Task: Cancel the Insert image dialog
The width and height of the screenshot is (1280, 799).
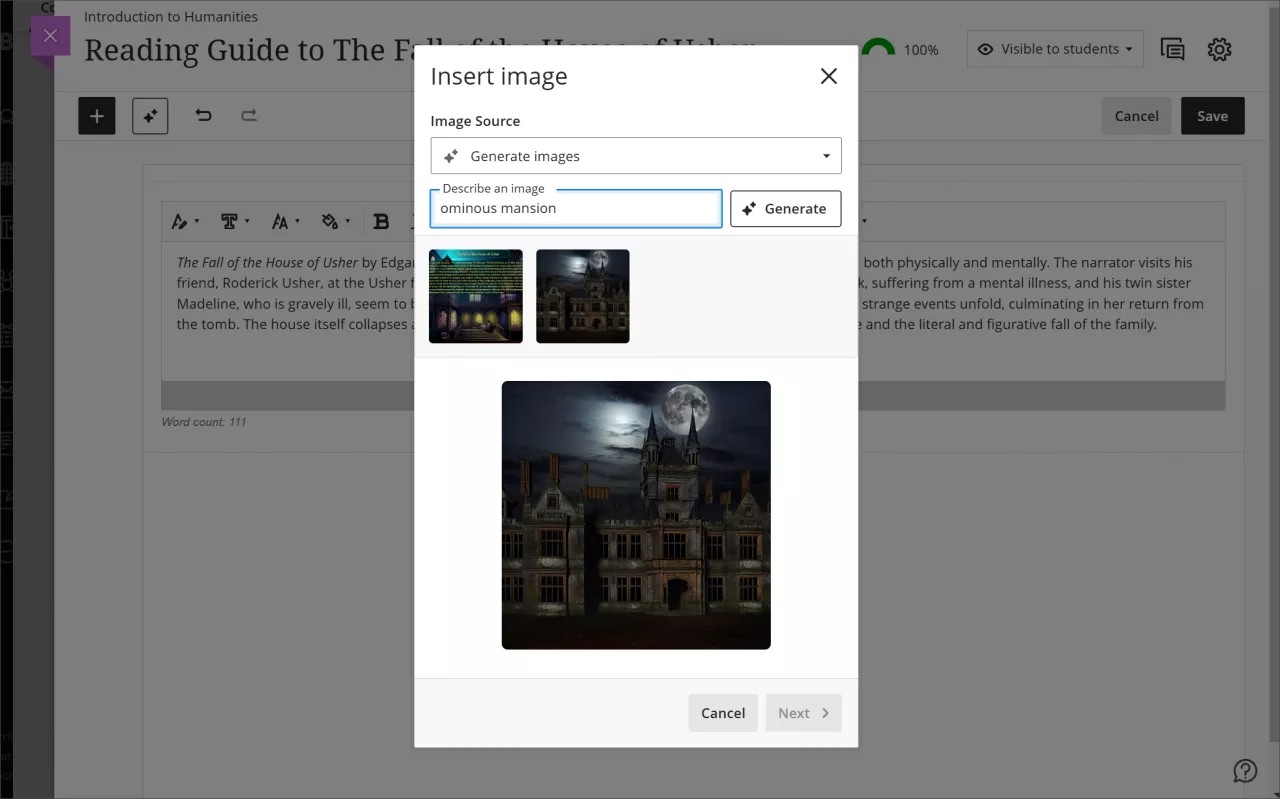Action: (722, 712)
